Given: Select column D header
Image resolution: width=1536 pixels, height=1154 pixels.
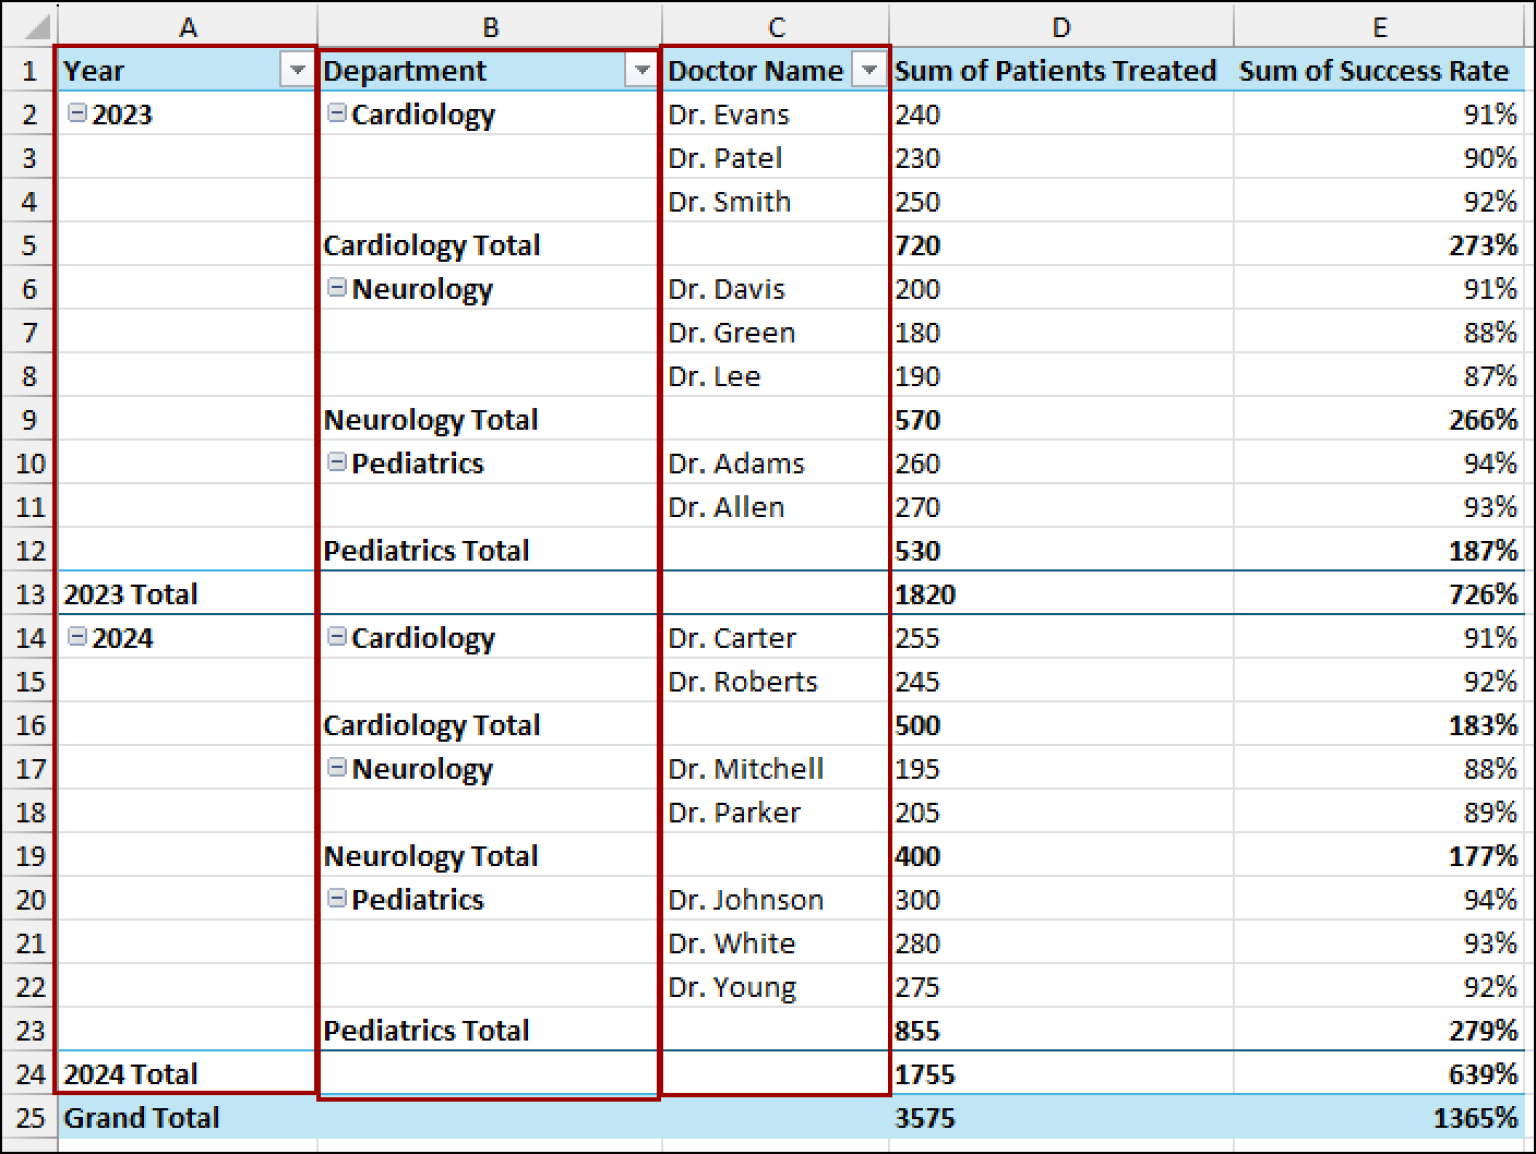Looking at the screenshot, I should coord(1059,27).
